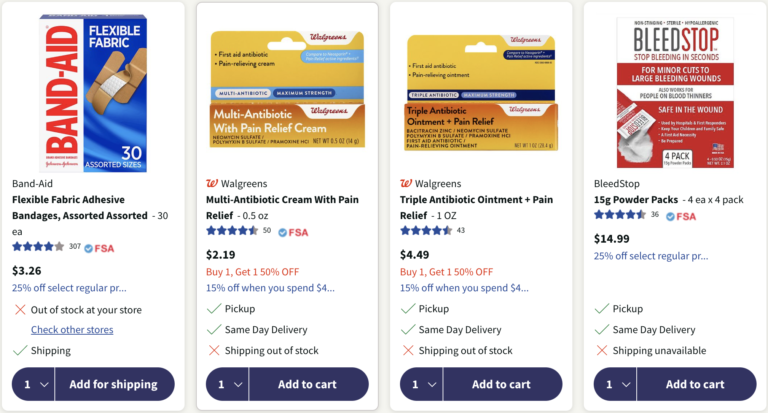Click star rating of Band-Aid Flexible Fabric bandages
768x413 pixels.
point(38,246)
